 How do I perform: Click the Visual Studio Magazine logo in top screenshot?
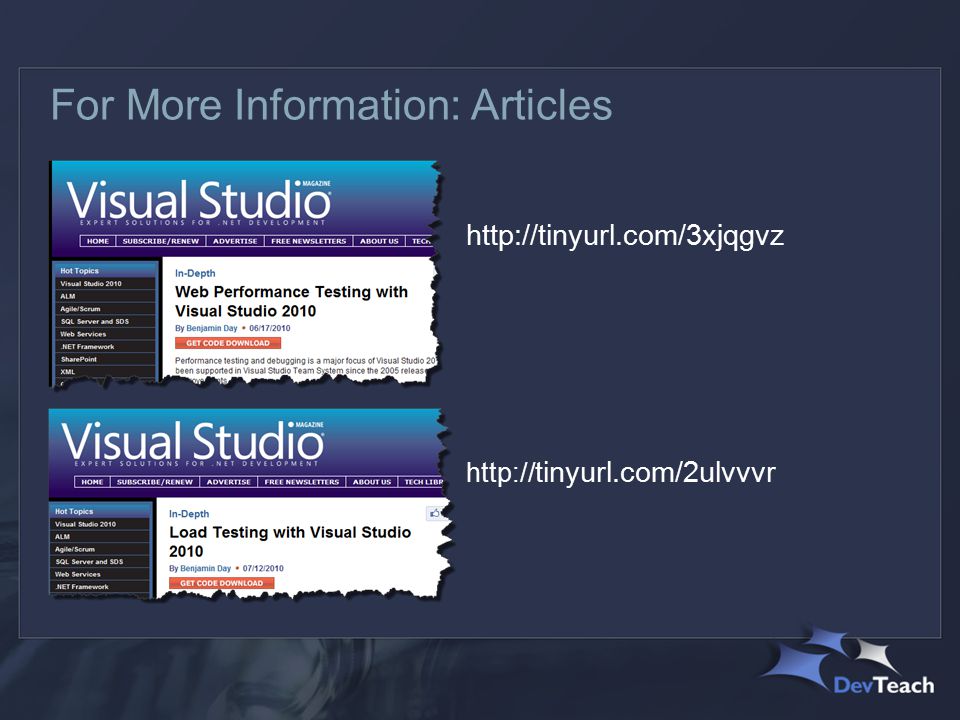pos(199,201)
